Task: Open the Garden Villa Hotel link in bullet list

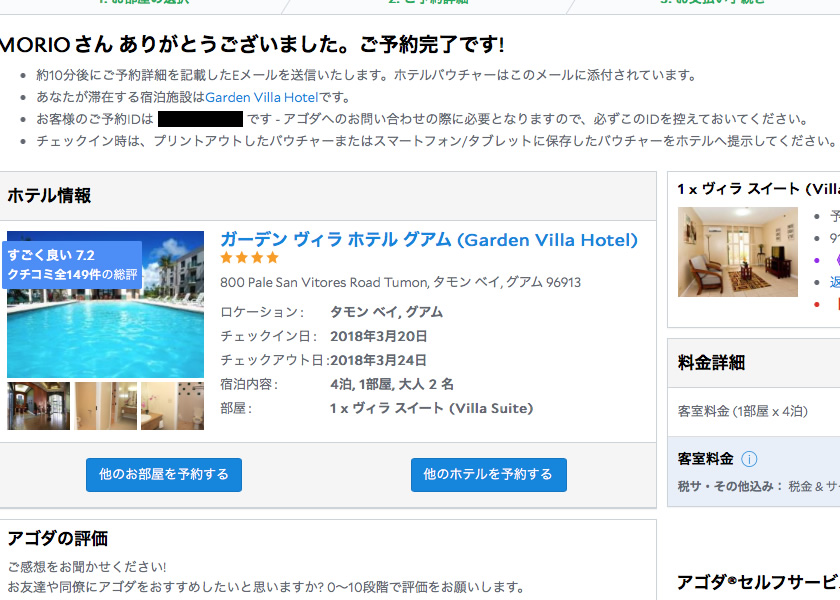Action: 261,98
